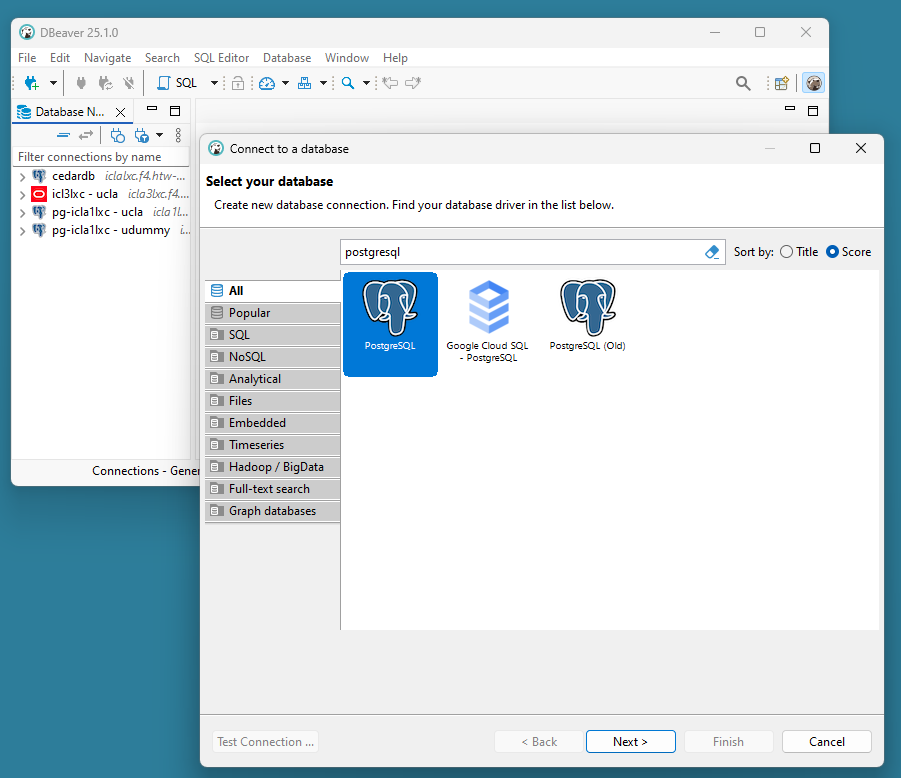The image size is (901, 778).
Task: Close the Database Navigator tab
Action: click(120, 112)
